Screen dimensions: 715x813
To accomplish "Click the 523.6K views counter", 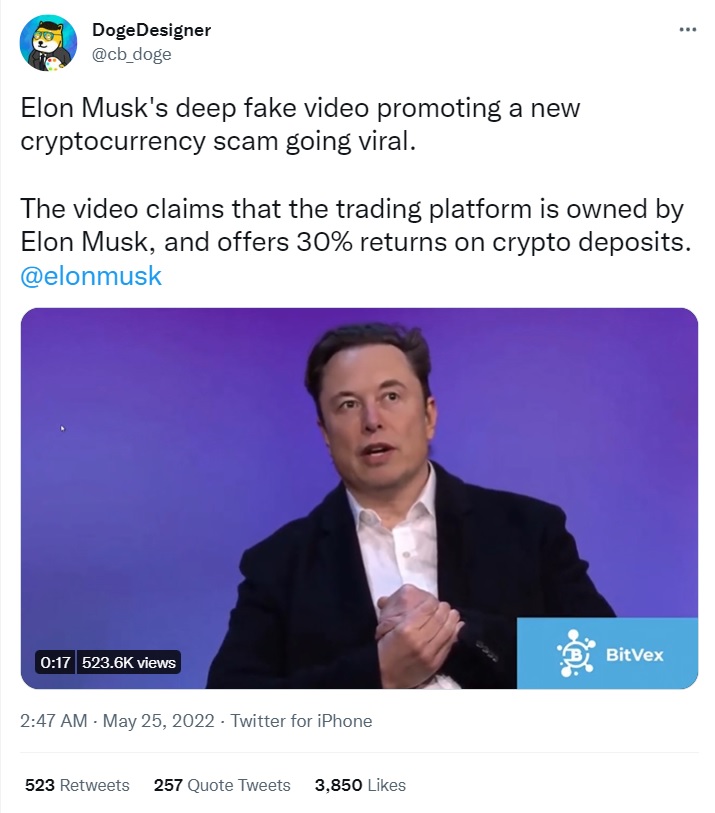I will [127, 662].
